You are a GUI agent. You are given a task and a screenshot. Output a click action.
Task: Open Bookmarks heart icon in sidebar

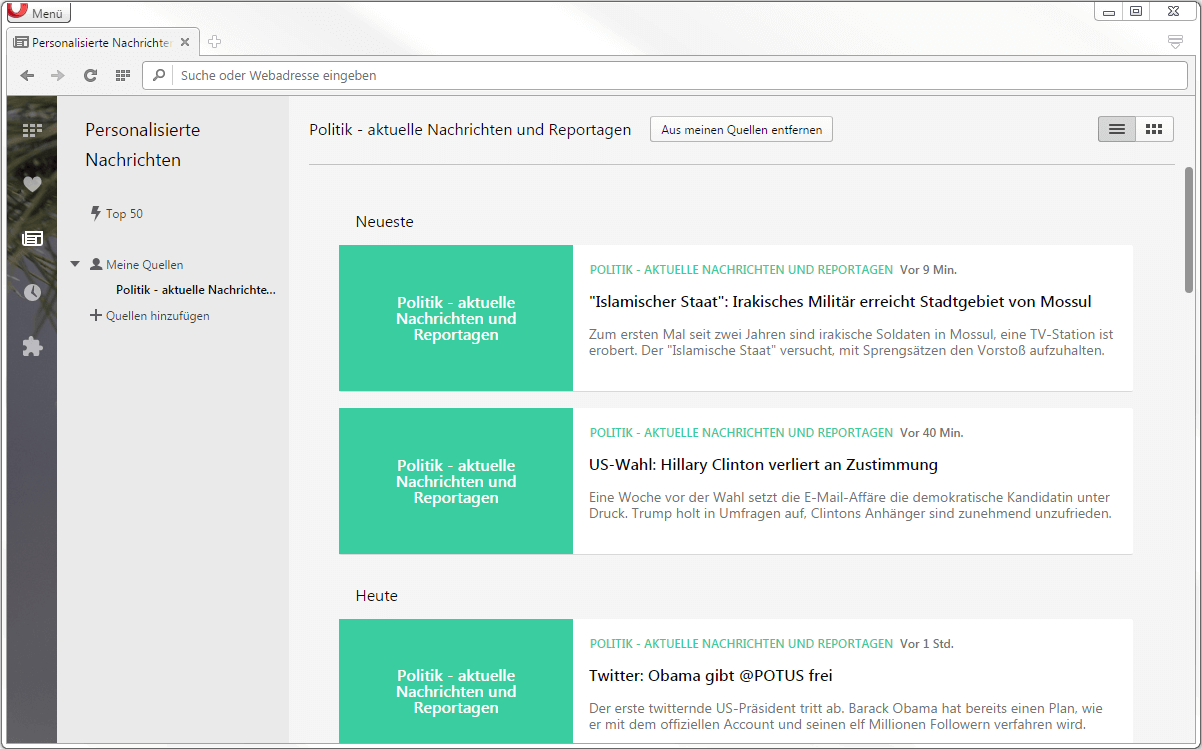pos(32,184)
